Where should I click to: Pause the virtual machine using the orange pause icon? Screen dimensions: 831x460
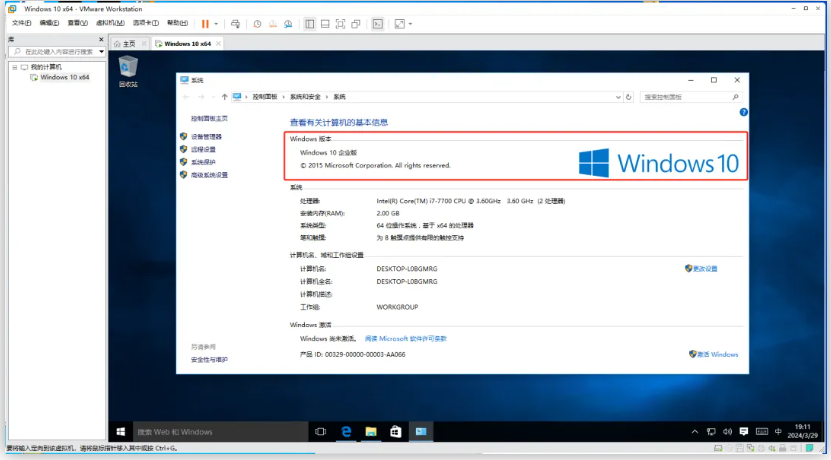tap(205, 24)
